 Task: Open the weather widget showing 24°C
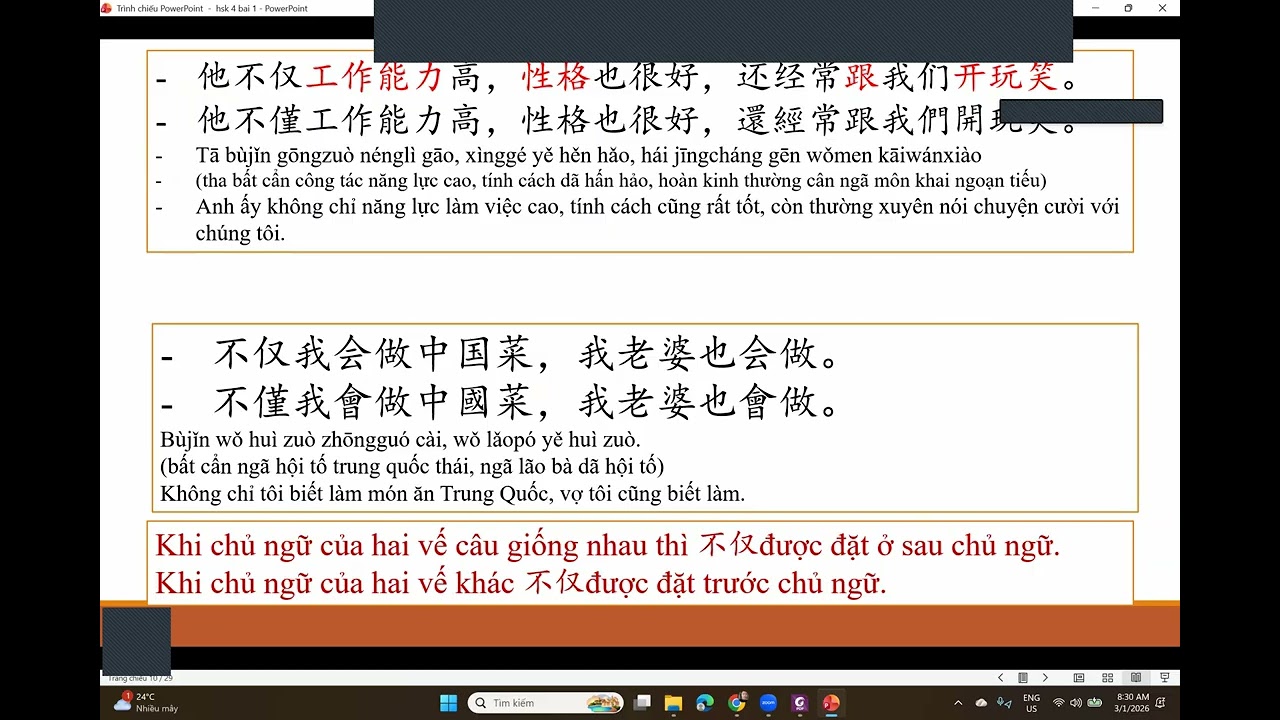pyautogui.click(x=146, y=703)
